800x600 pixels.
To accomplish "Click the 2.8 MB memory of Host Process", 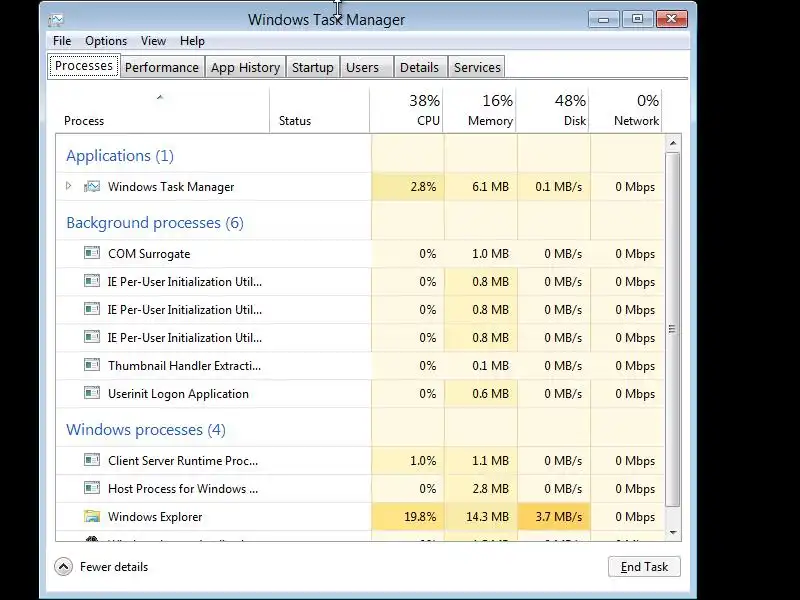I will pos(490,489).
